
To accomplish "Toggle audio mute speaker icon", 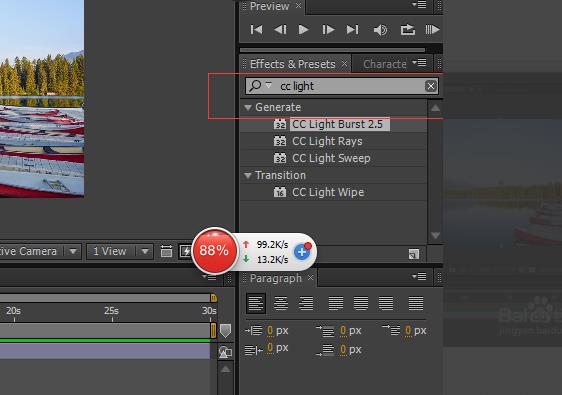I will coord(380,30).
